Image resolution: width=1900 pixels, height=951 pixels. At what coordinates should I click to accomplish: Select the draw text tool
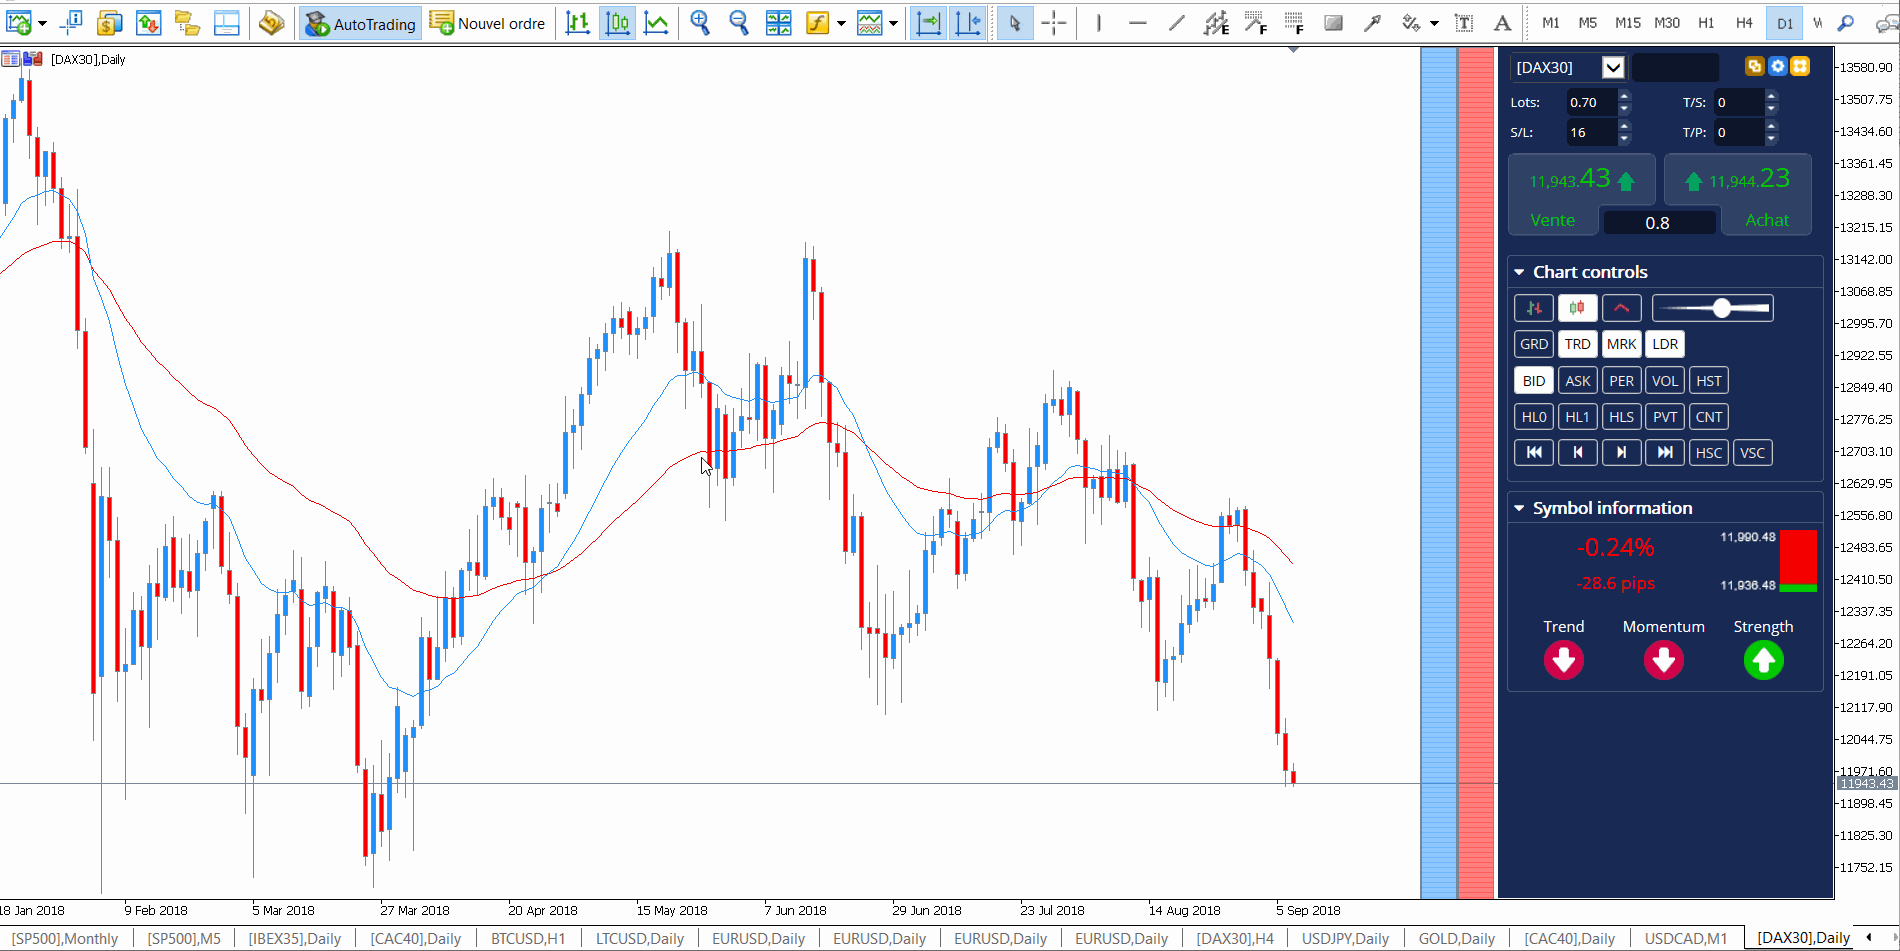[1502, 22]
